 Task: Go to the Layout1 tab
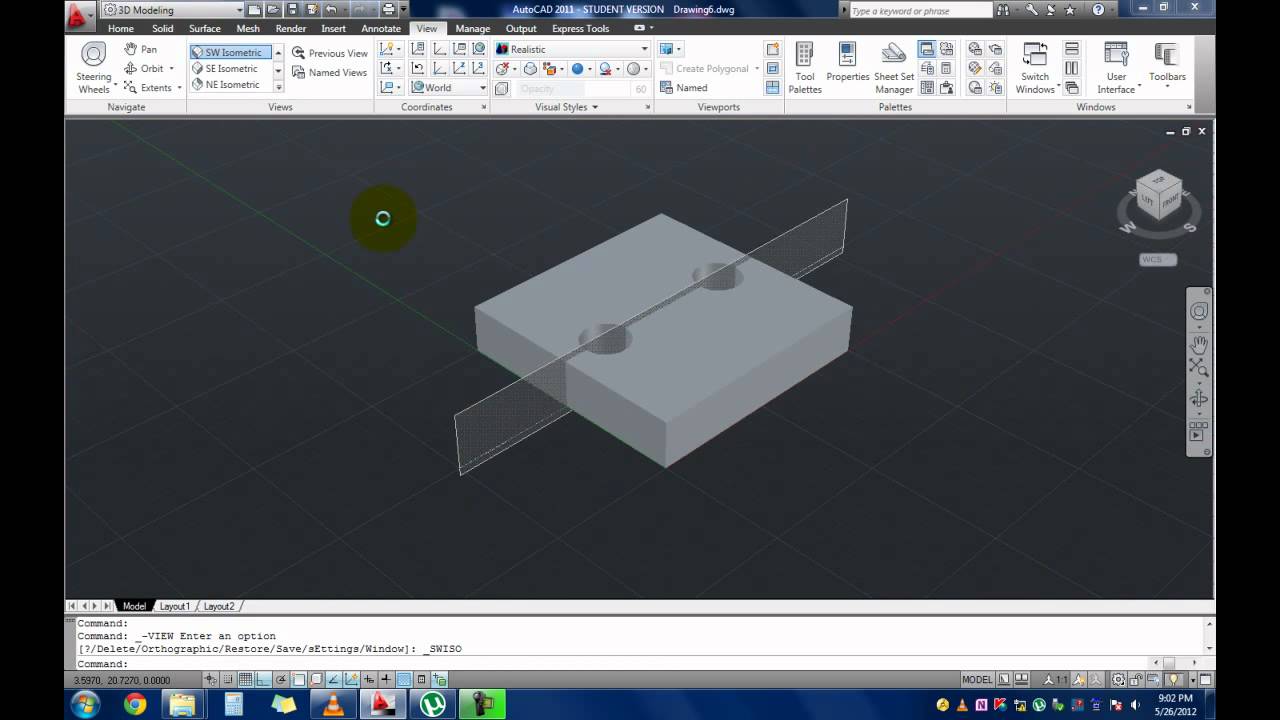click(x=174, y=606)
